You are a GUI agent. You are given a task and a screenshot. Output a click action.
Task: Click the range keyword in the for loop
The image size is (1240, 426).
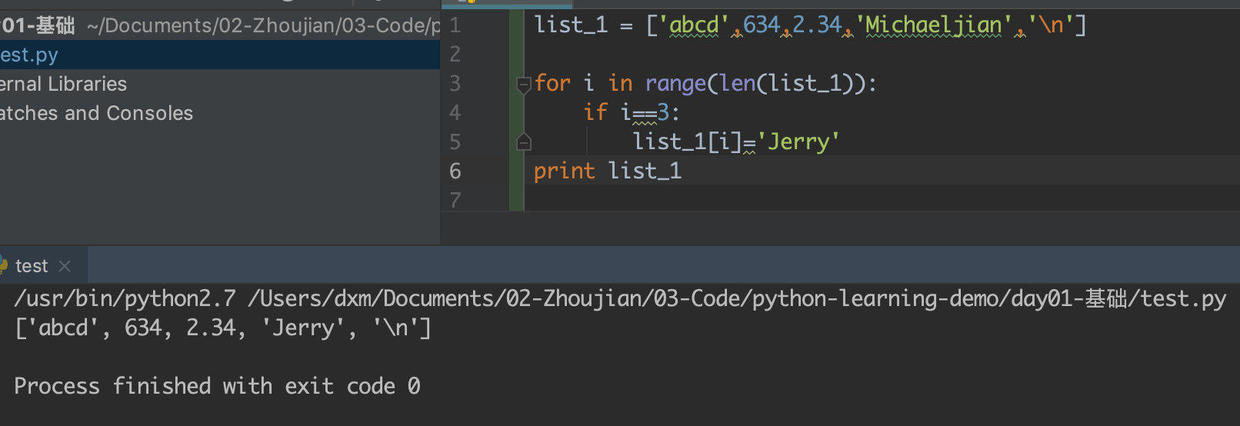676,83
